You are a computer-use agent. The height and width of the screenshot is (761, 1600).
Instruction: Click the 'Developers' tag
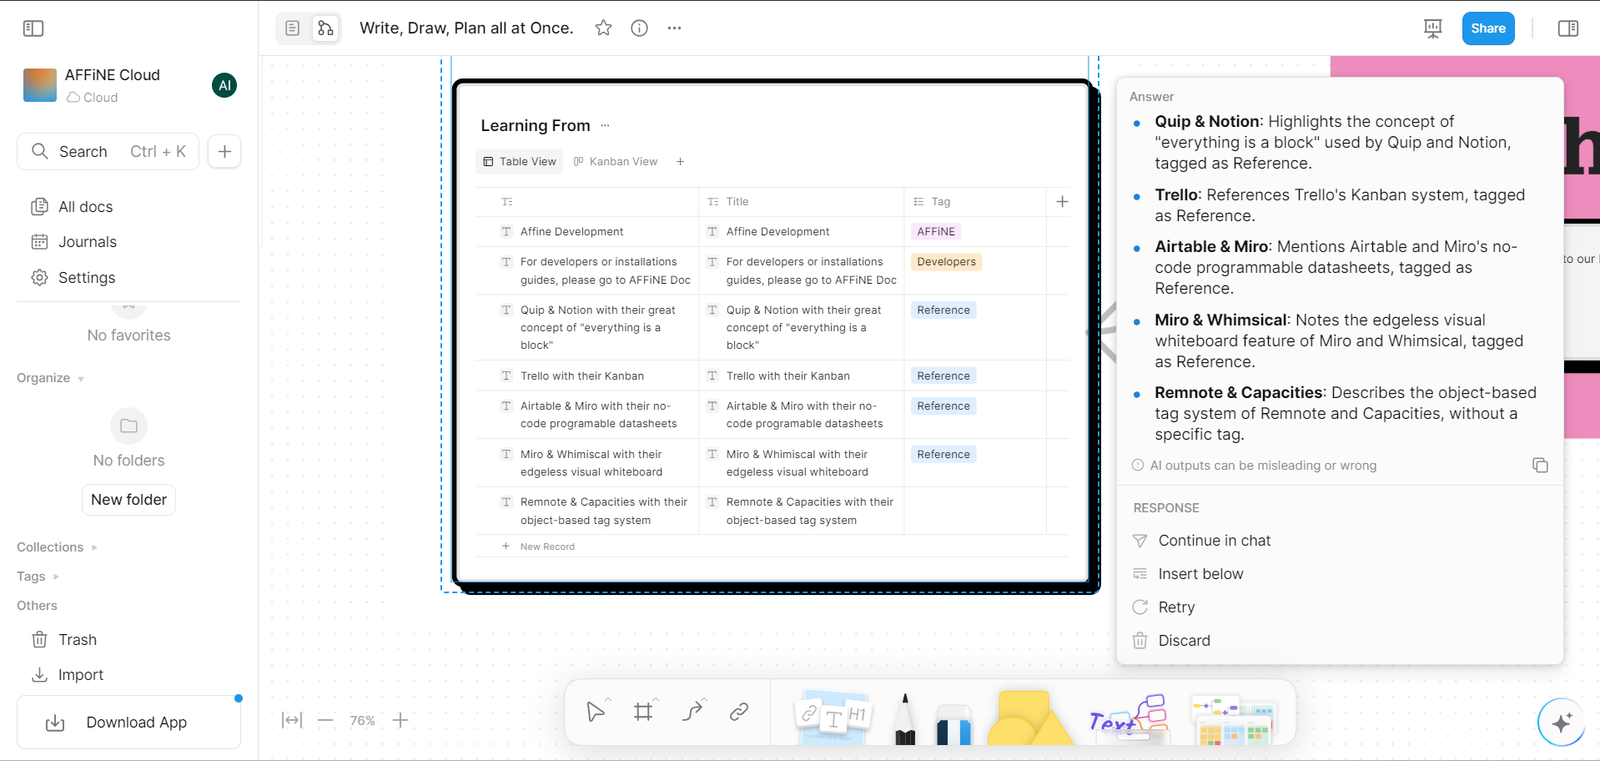[946, 262]
